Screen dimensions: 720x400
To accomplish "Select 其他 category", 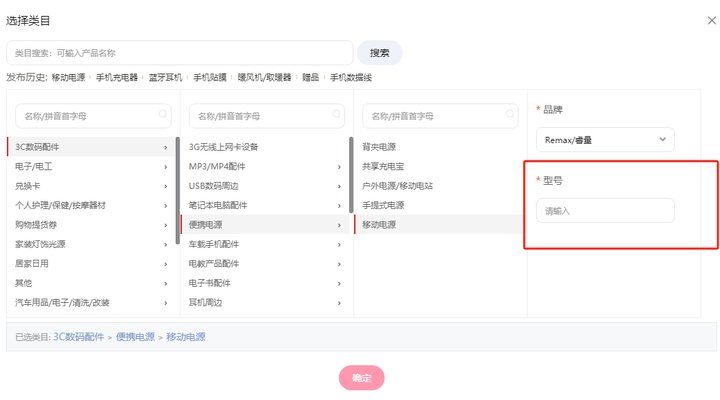I will point(91,283).
